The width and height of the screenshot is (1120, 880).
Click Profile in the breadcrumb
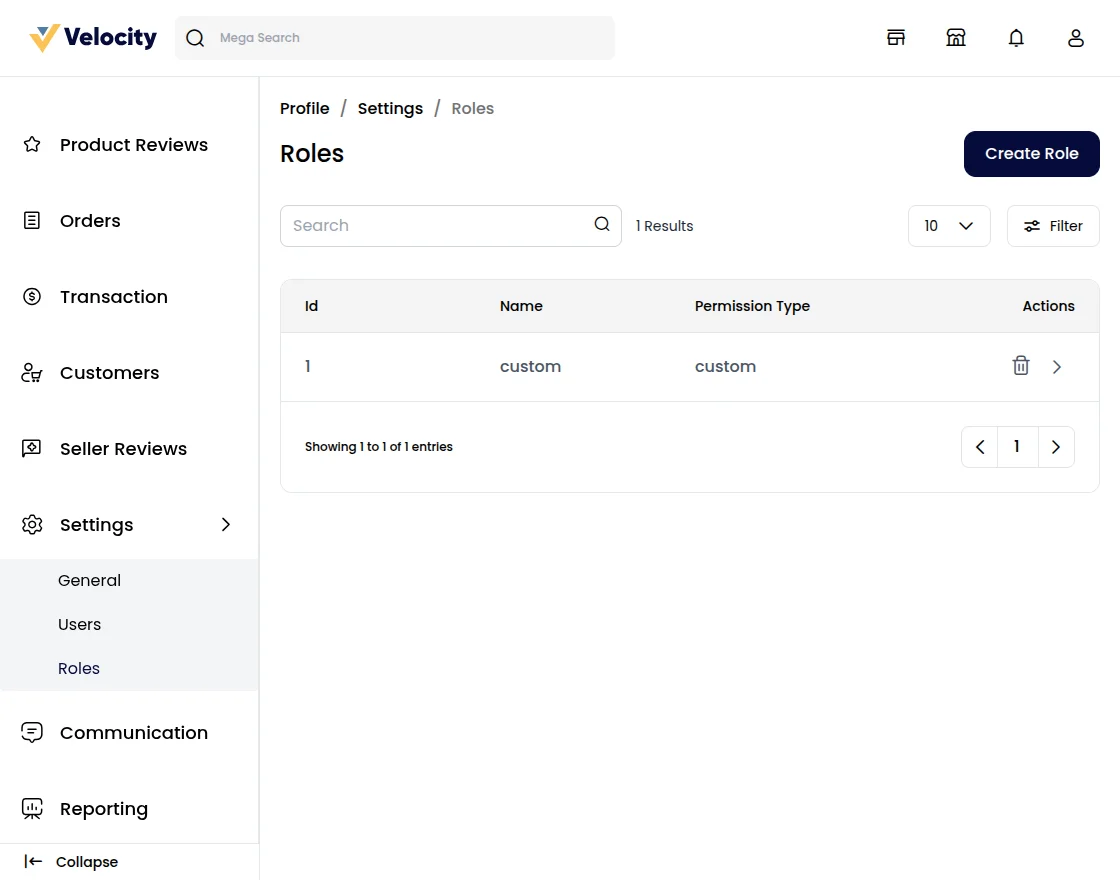(x=304, y=108)
